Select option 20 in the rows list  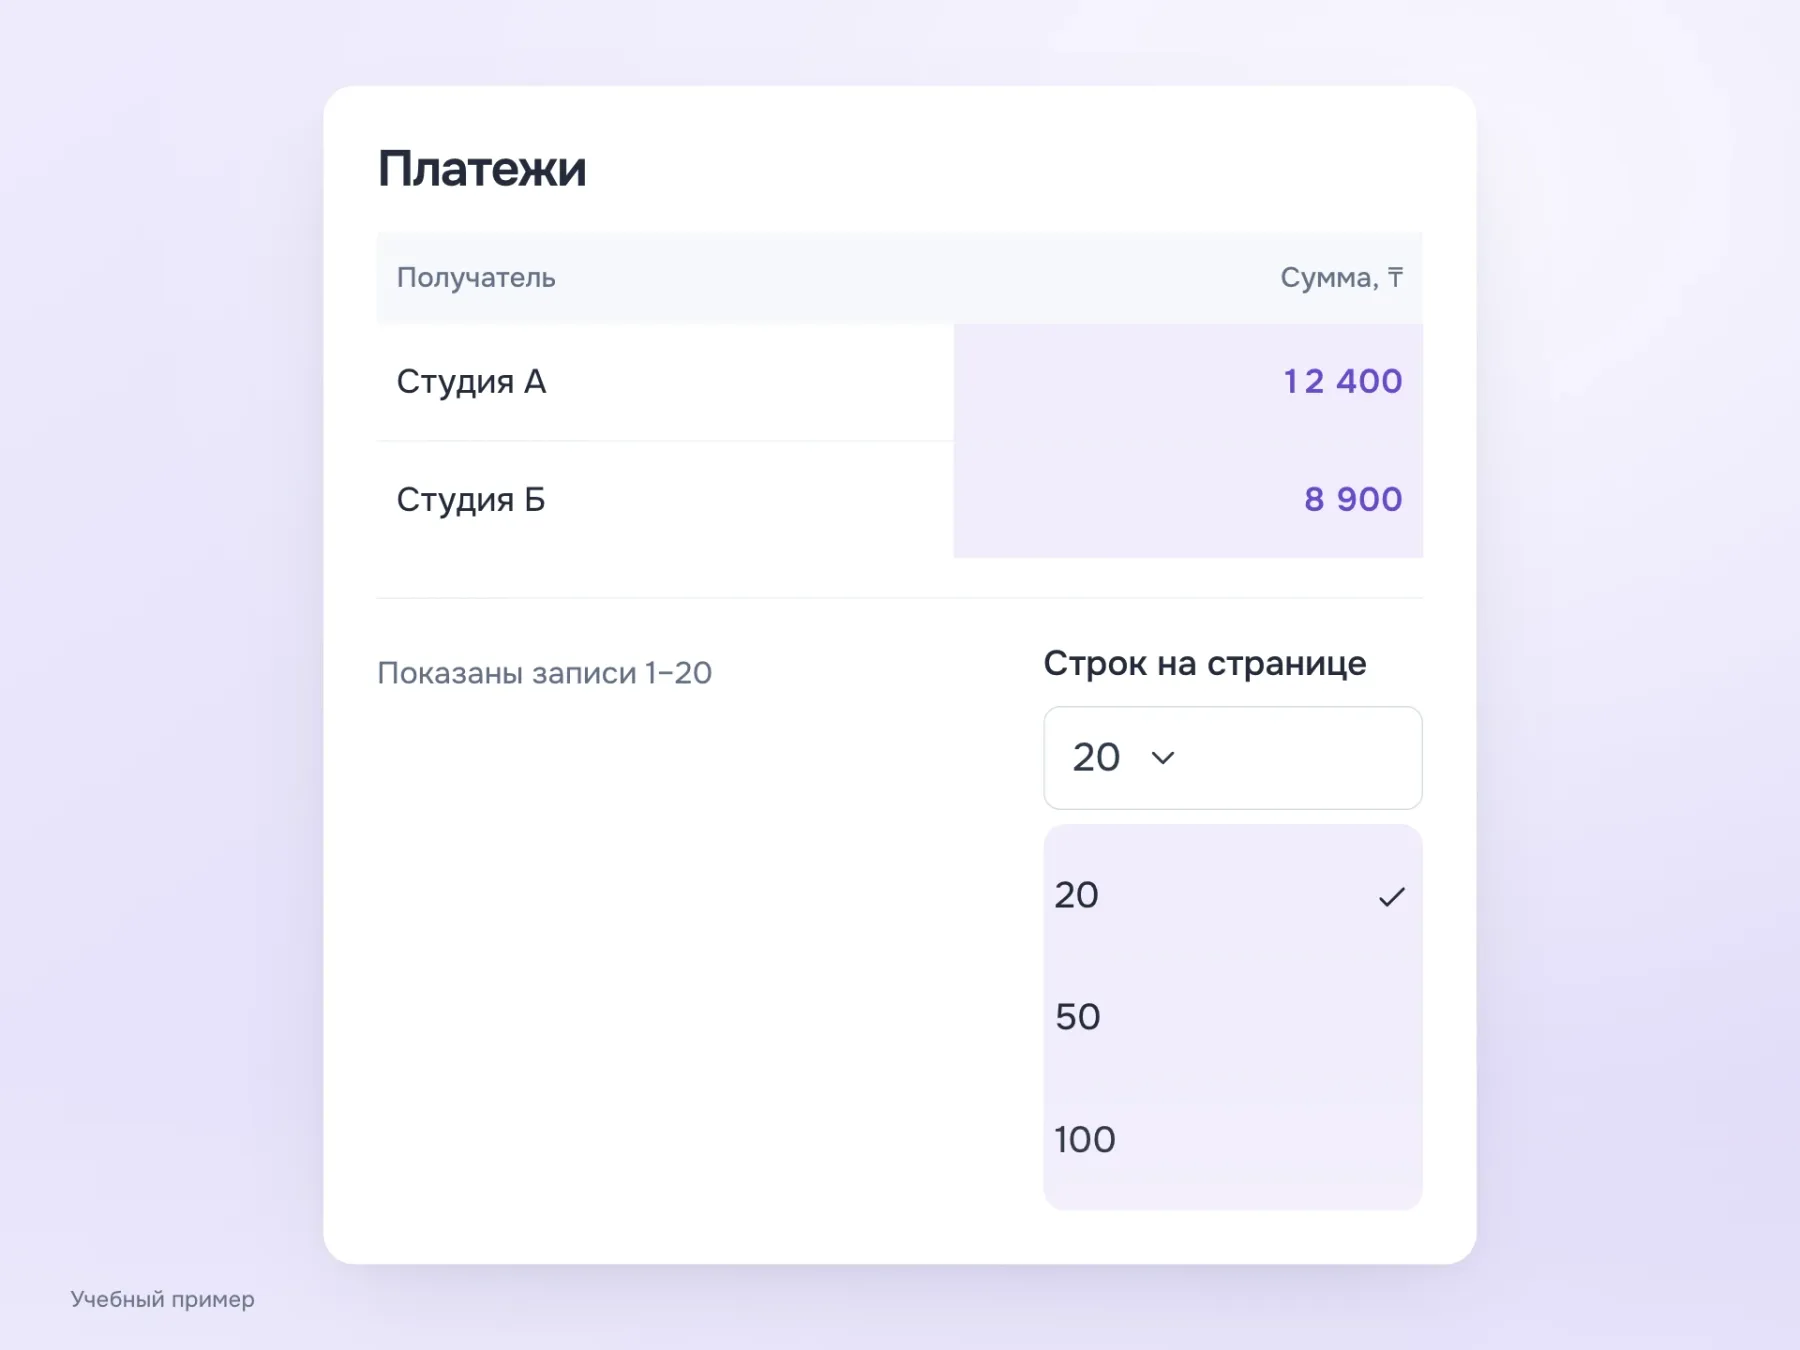(x=1232, y=895)
